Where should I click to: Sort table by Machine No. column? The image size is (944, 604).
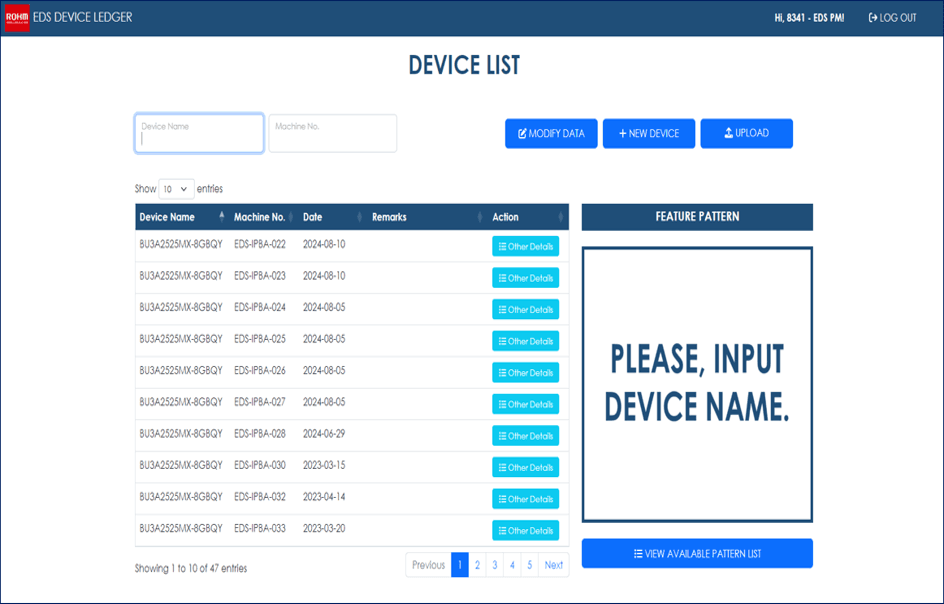pos(262,217)
